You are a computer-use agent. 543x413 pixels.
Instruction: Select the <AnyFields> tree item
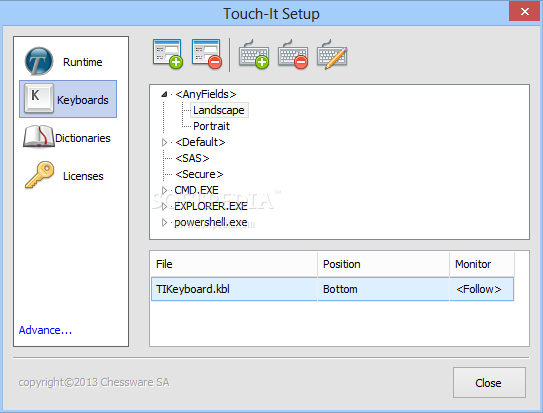(206, 94)
